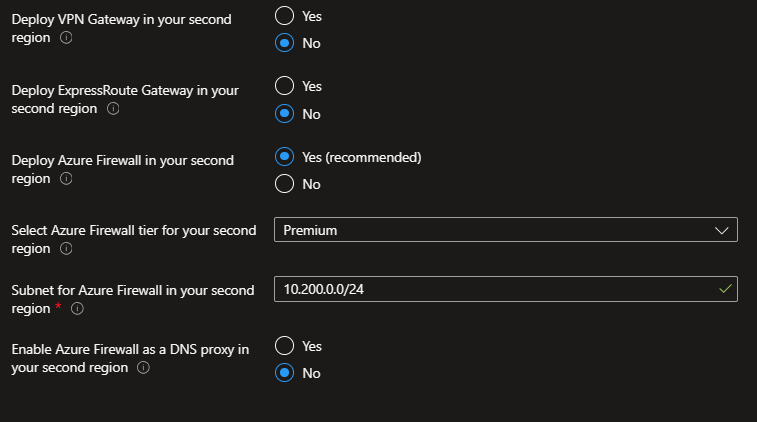
Task: Select Yes (recommended) for Azure Firewall
Action: click(285, 157)
